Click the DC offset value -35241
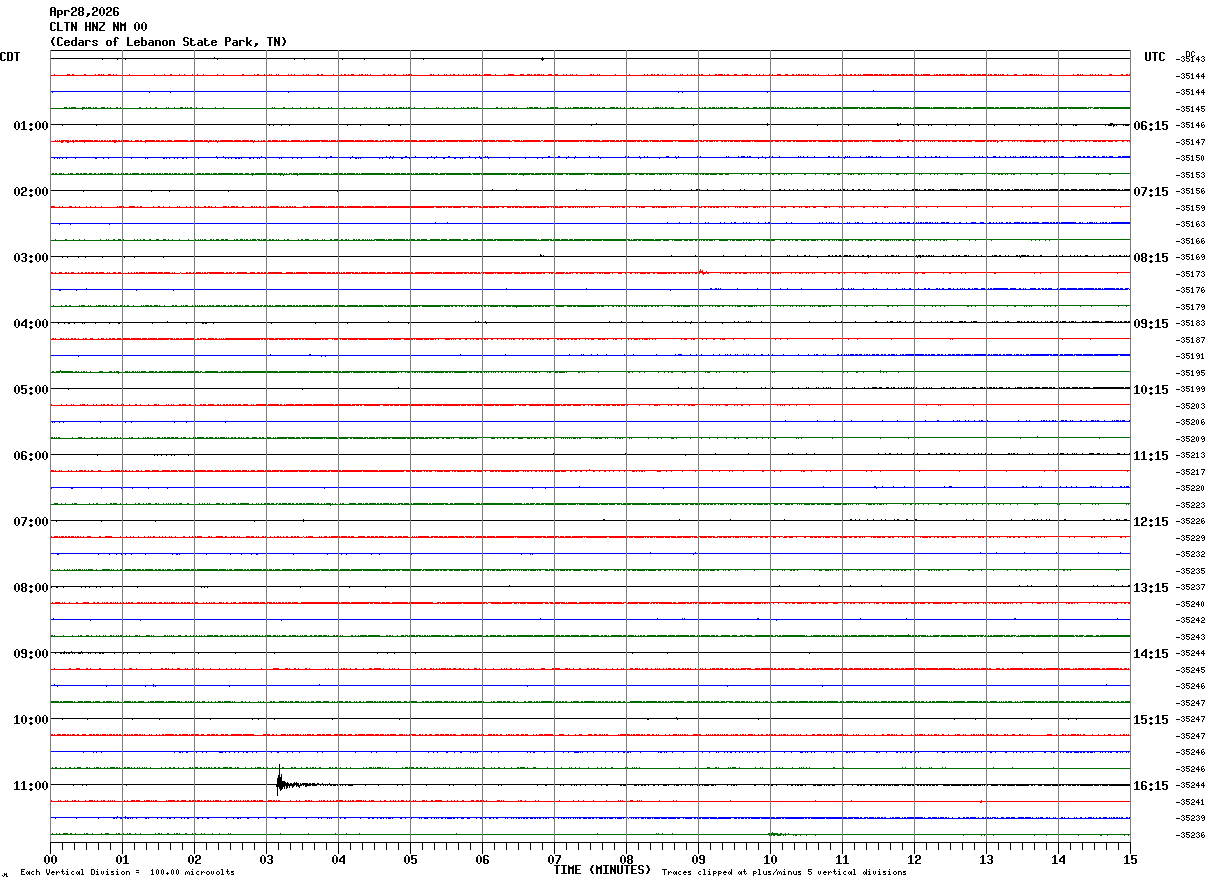Viewport: 1210px width, 886px height. pos(1190,803)
